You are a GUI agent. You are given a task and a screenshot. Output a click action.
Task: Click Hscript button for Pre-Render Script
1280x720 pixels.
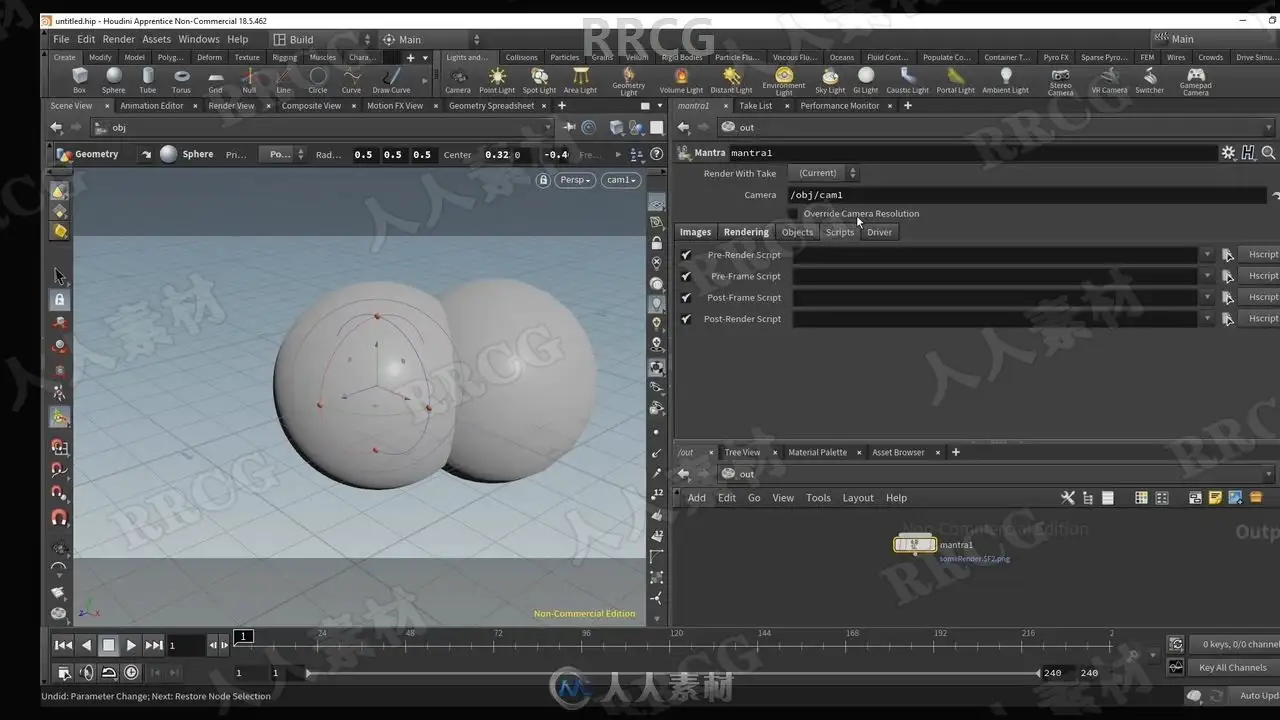pos(1262,255)
